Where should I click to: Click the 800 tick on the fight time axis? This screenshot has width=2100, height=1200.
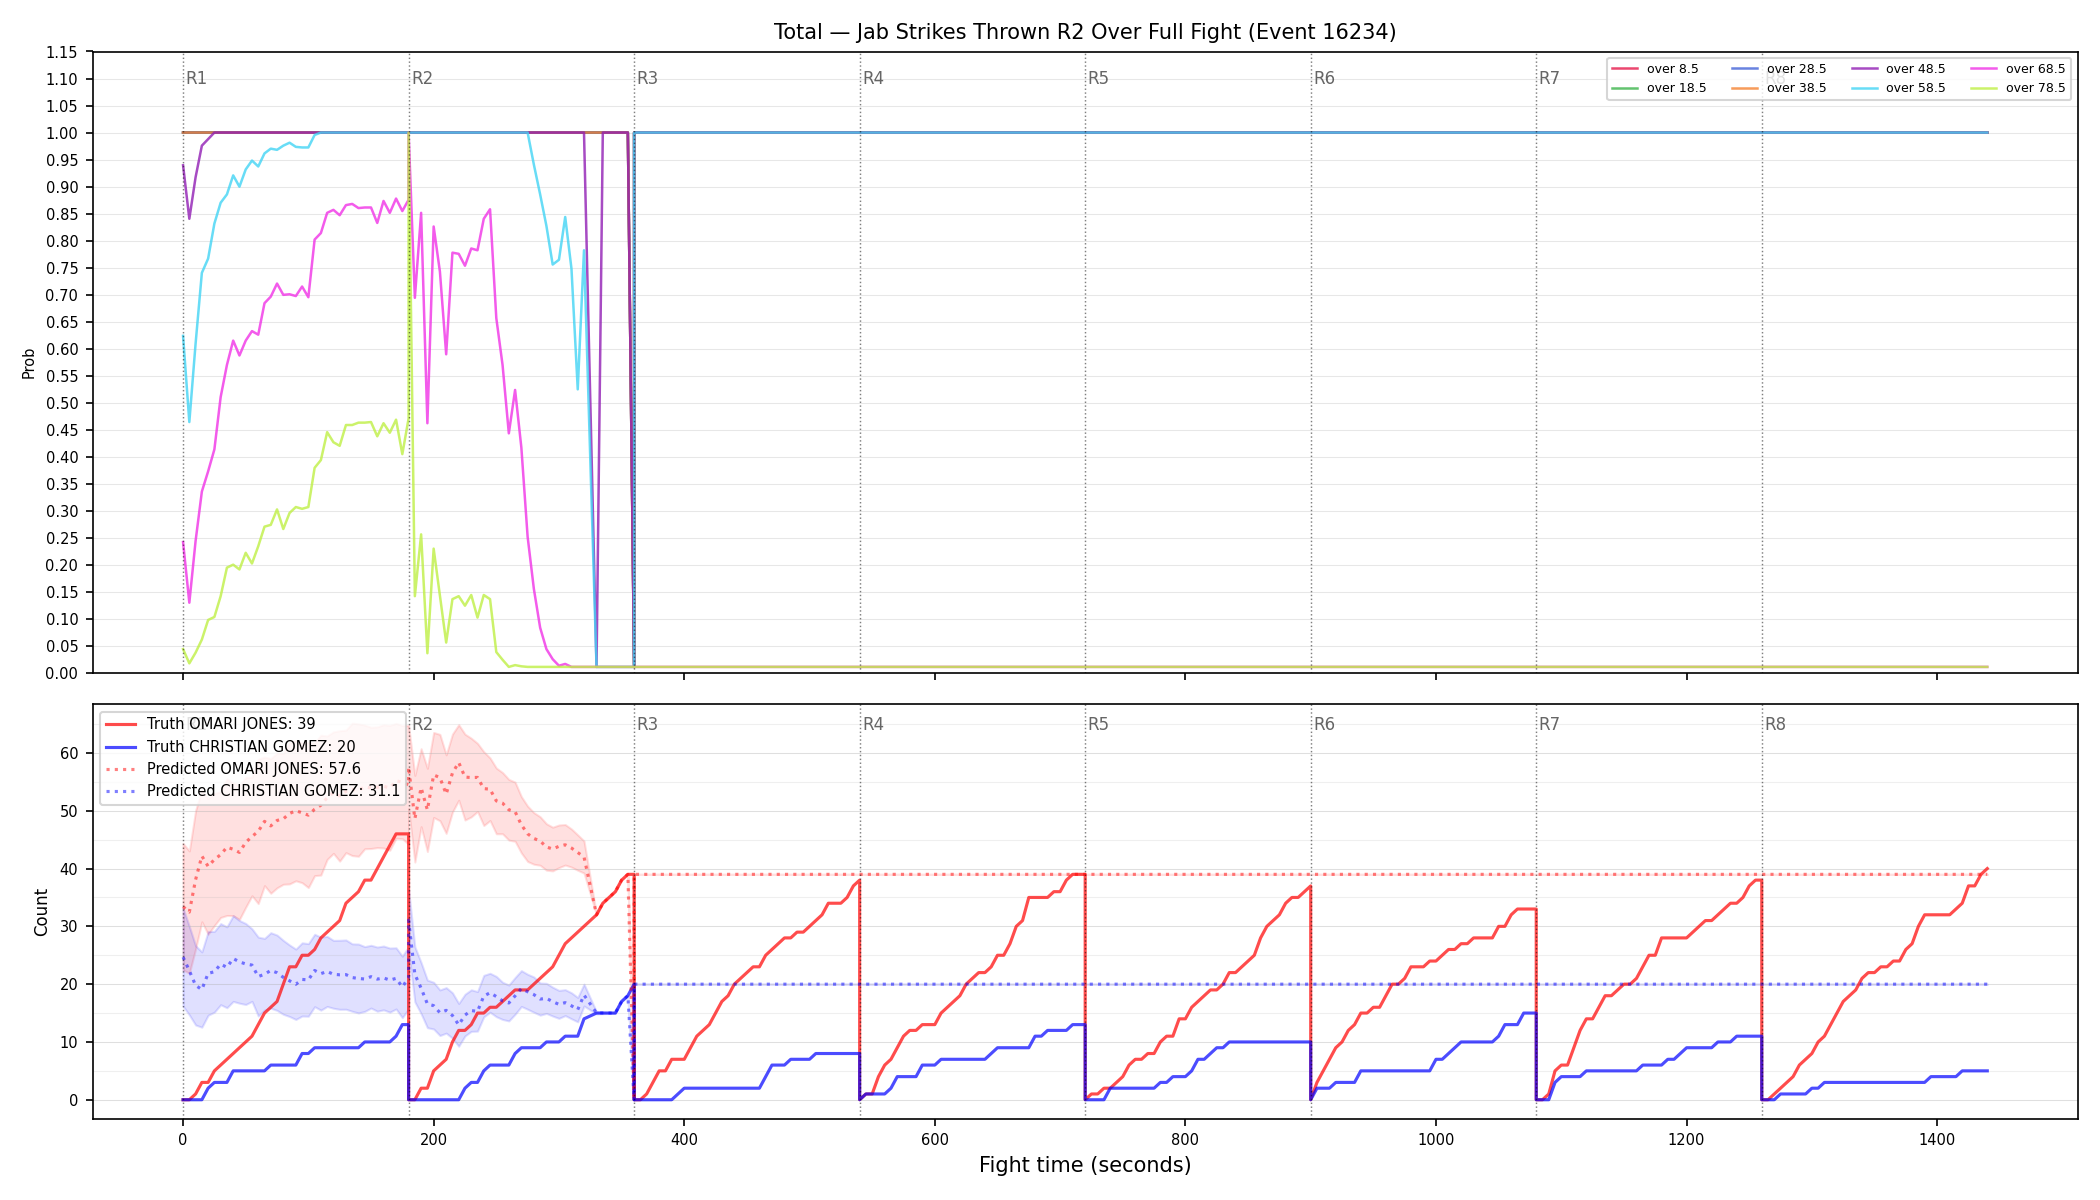(1185, 1139)
